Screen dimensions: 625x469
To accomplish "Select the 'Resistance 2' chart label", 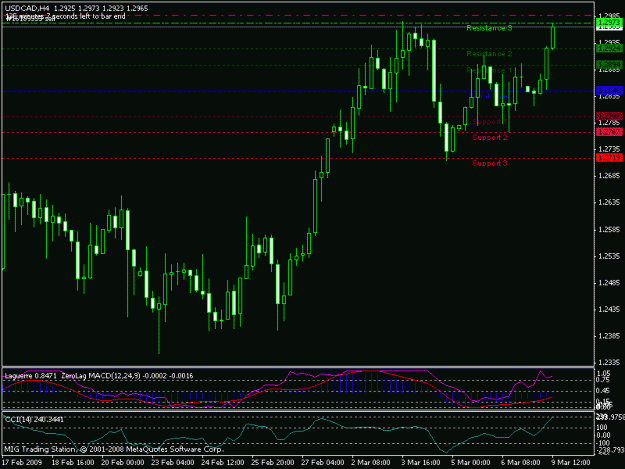I will pyautogui.click(x=489, y=54).
